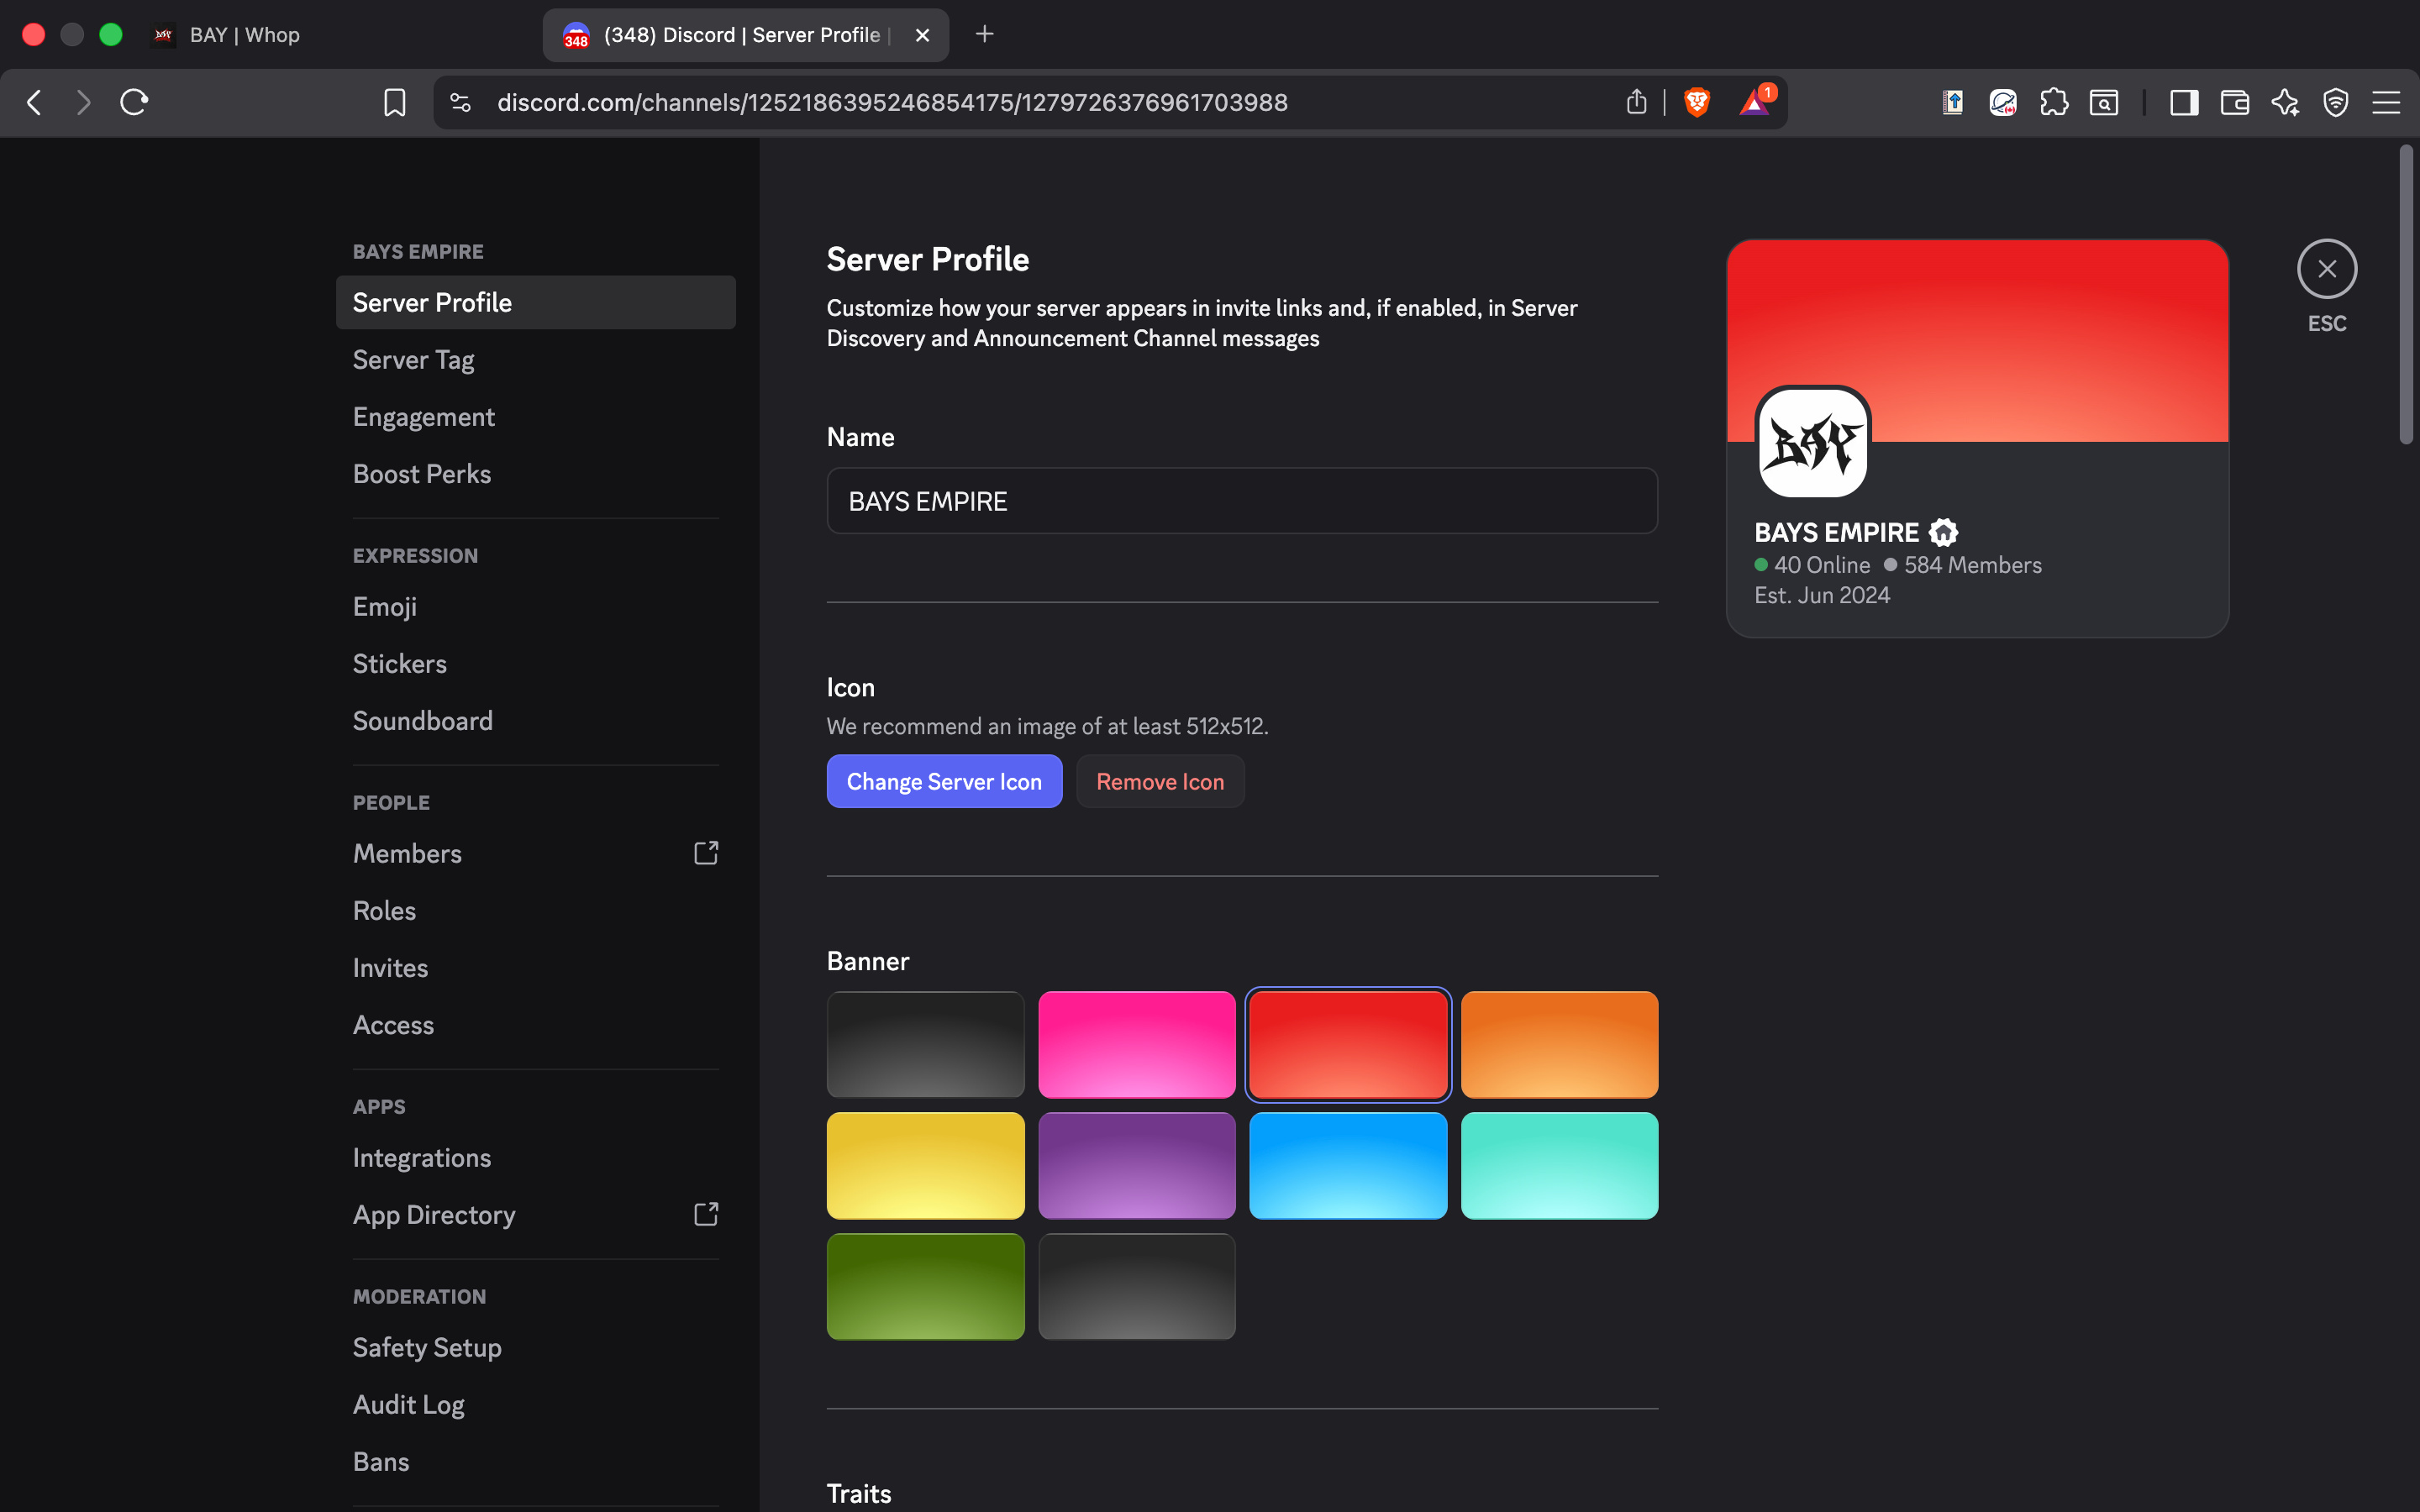Open Brave Shields lion icon
Screen dimensions: 2420x1512
[1697, 102]
